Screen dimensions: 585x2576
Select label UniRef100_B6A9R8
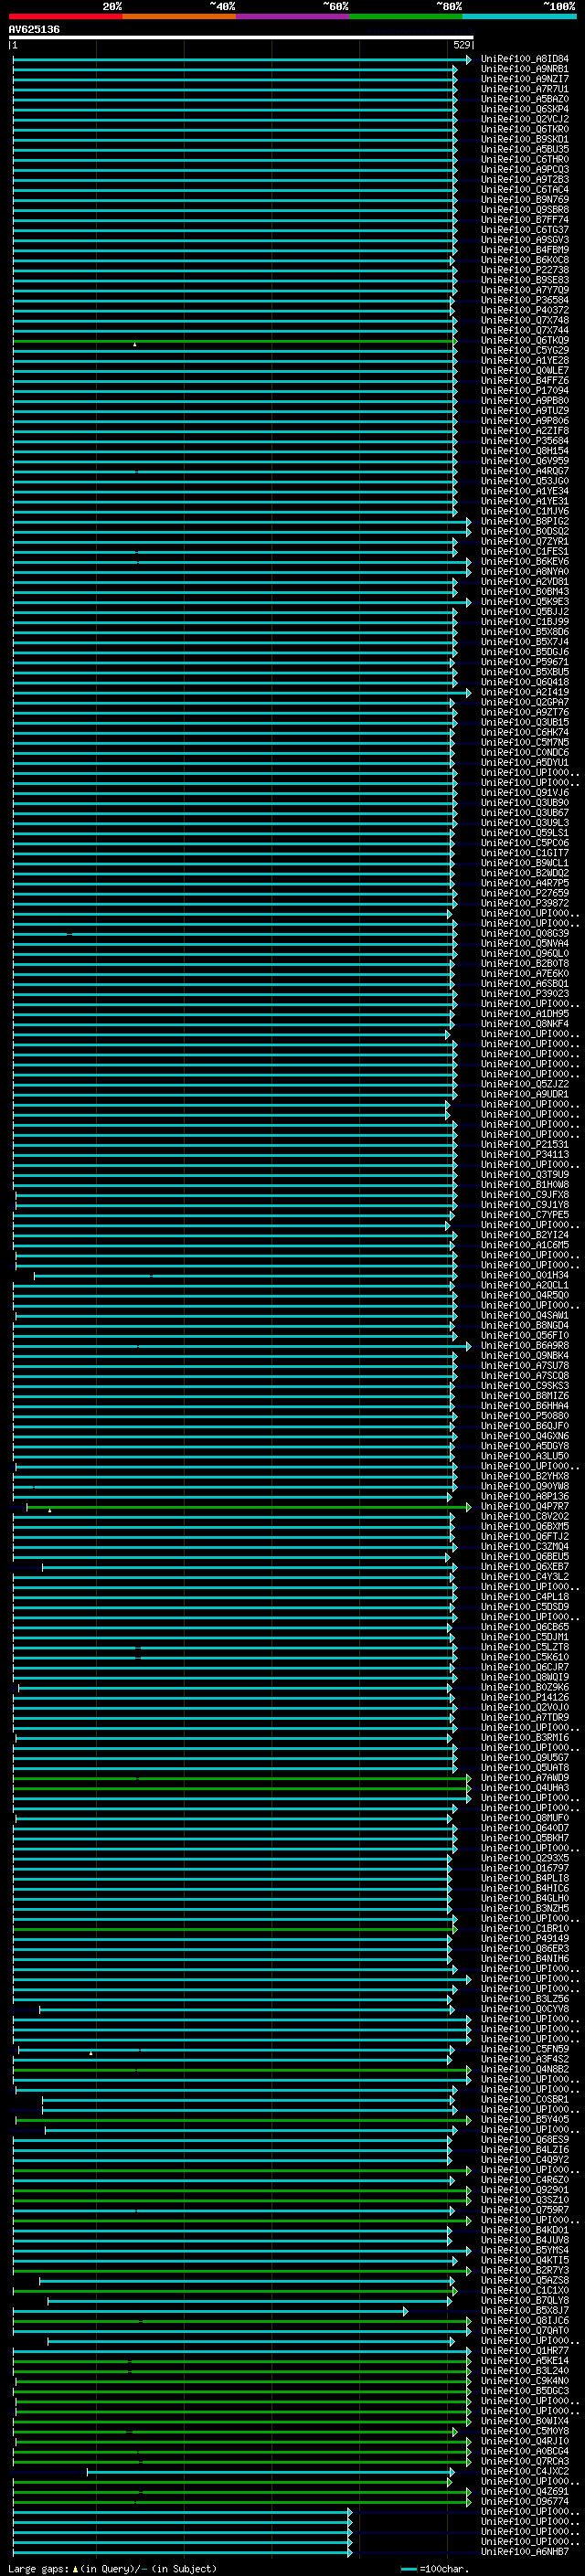pos(524,1345)
